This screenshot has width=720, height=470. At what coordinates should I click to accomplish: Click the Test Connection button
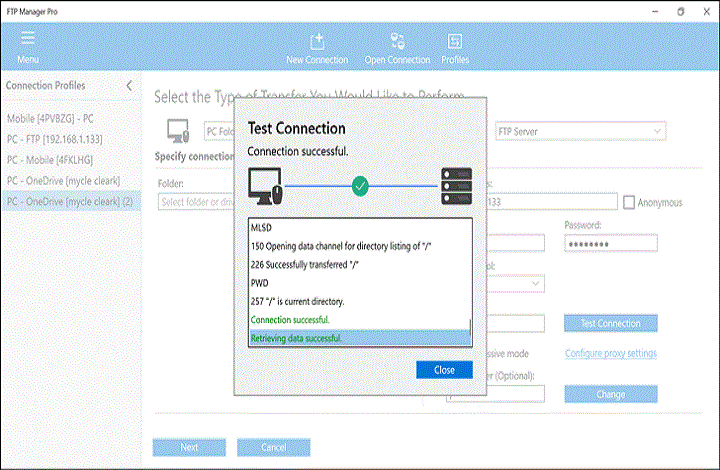coord(610,323)
